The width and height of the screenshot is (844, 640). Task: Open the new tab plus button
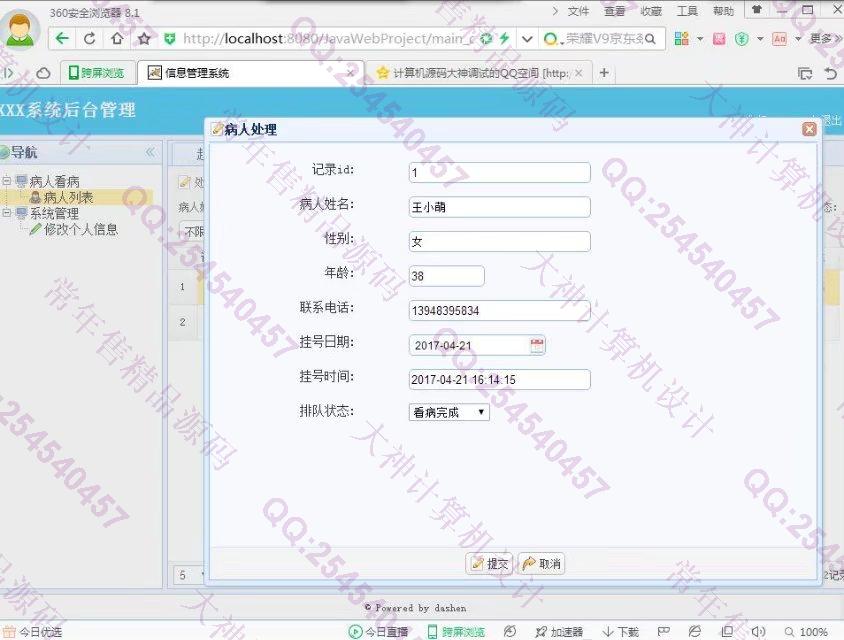coord(604,73)
